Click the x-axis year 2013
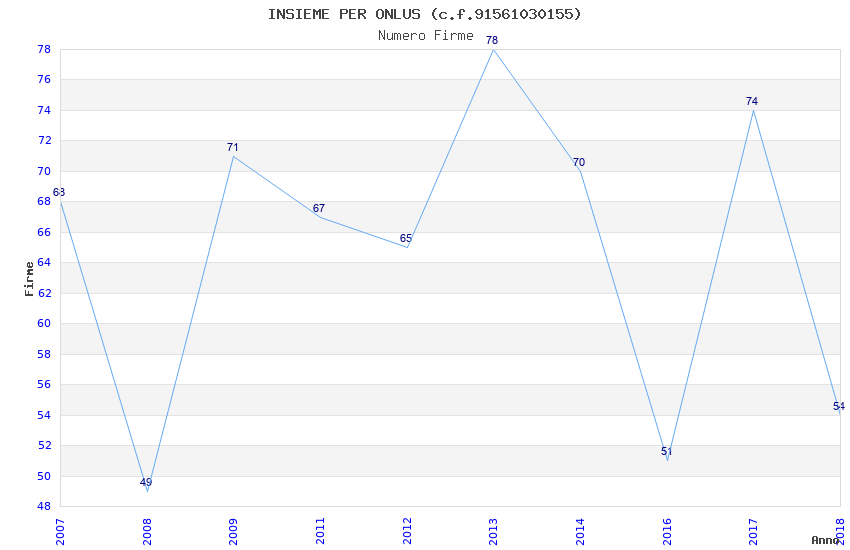 [x=493, y=532]
